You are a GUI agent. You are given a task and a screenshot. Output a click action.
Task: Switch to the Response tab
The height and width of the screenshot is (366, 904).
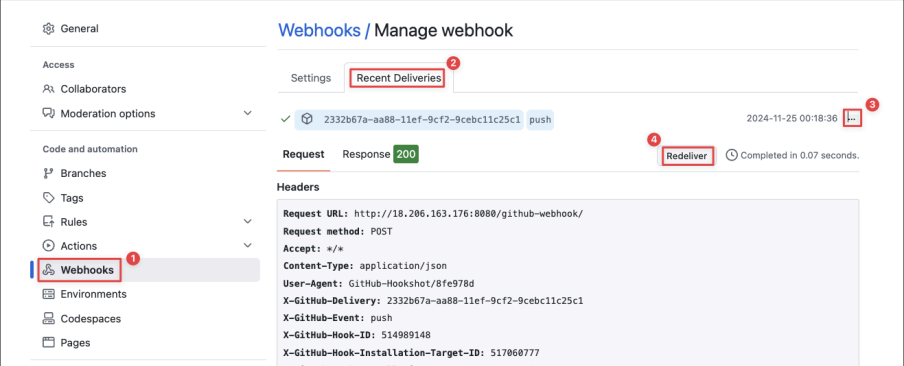[x=381, y=154]
